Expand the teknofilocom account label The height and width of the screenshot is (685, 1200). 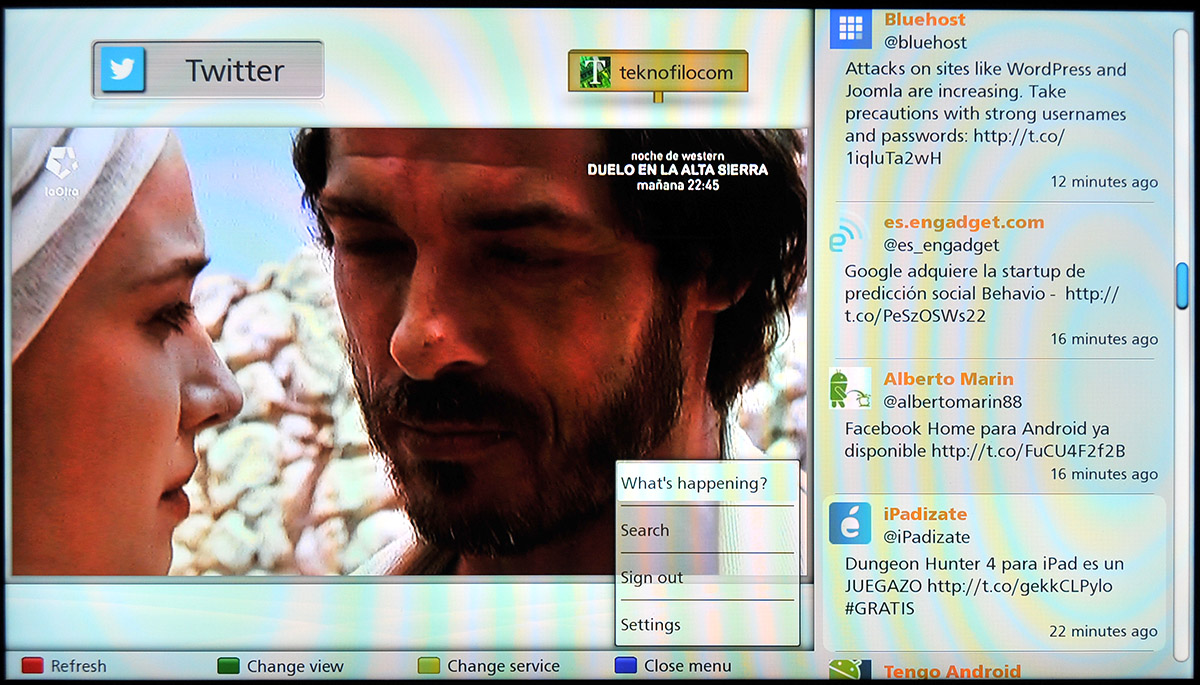tap(675, 72)
